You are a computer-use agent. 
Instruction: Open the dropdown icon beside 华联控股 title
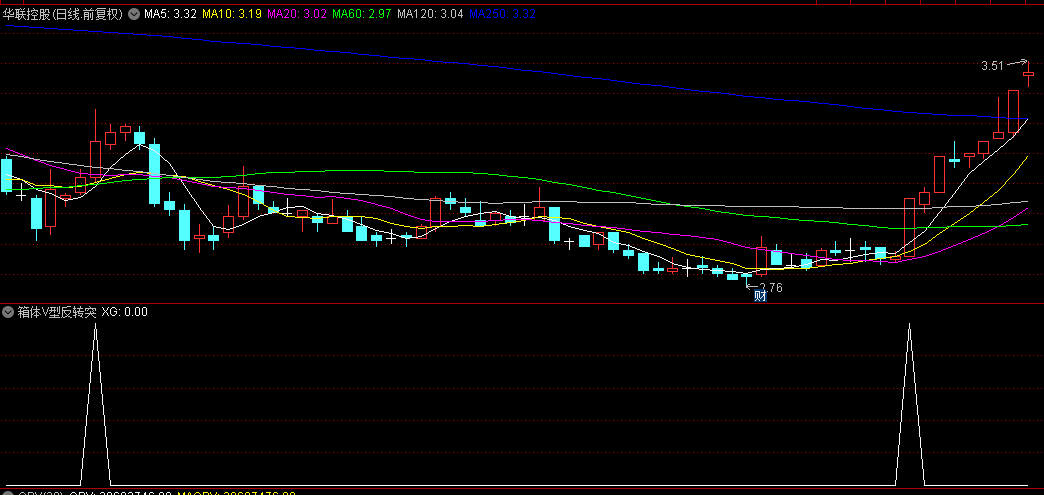coord(134,14)
